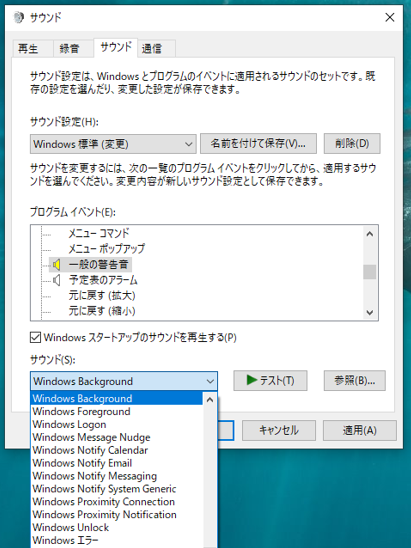This screenshot has height=548, width=411.
Task: Click the speaker icon next to 一般の警告音
Action: pyautogui.click(x=57, y=265)
